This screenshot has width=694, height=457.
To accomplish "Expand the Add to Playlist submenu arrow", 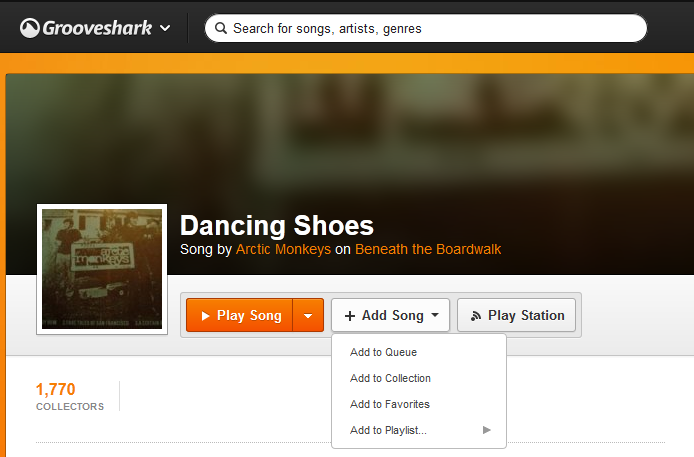I will 487,430.
